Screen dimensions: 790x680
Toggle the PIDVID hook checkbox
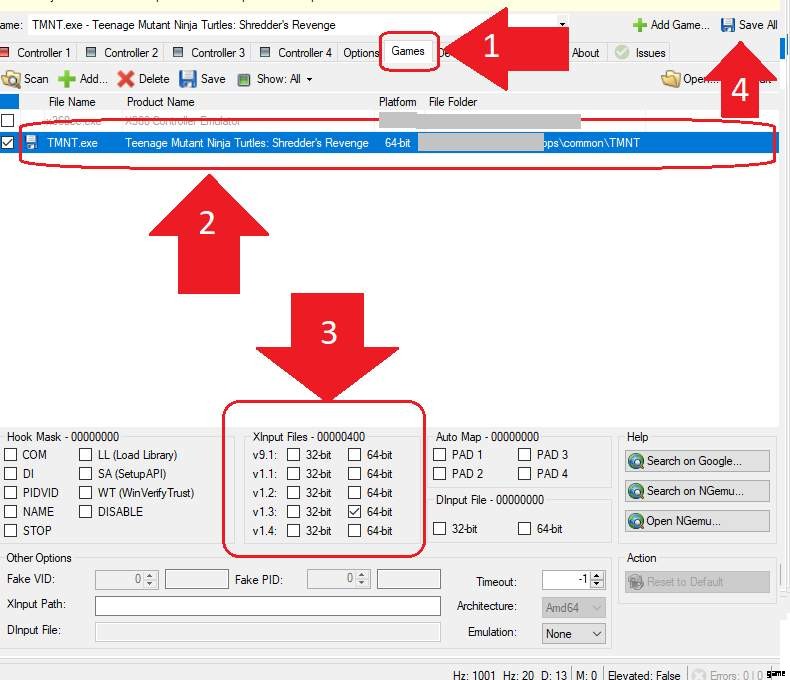coord(10,493)
